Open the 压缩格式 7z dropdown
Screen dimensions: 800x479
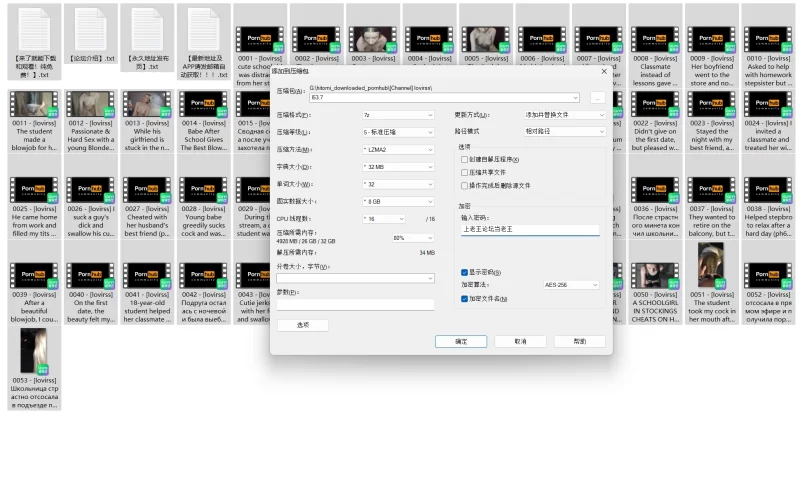coord(398,115)
